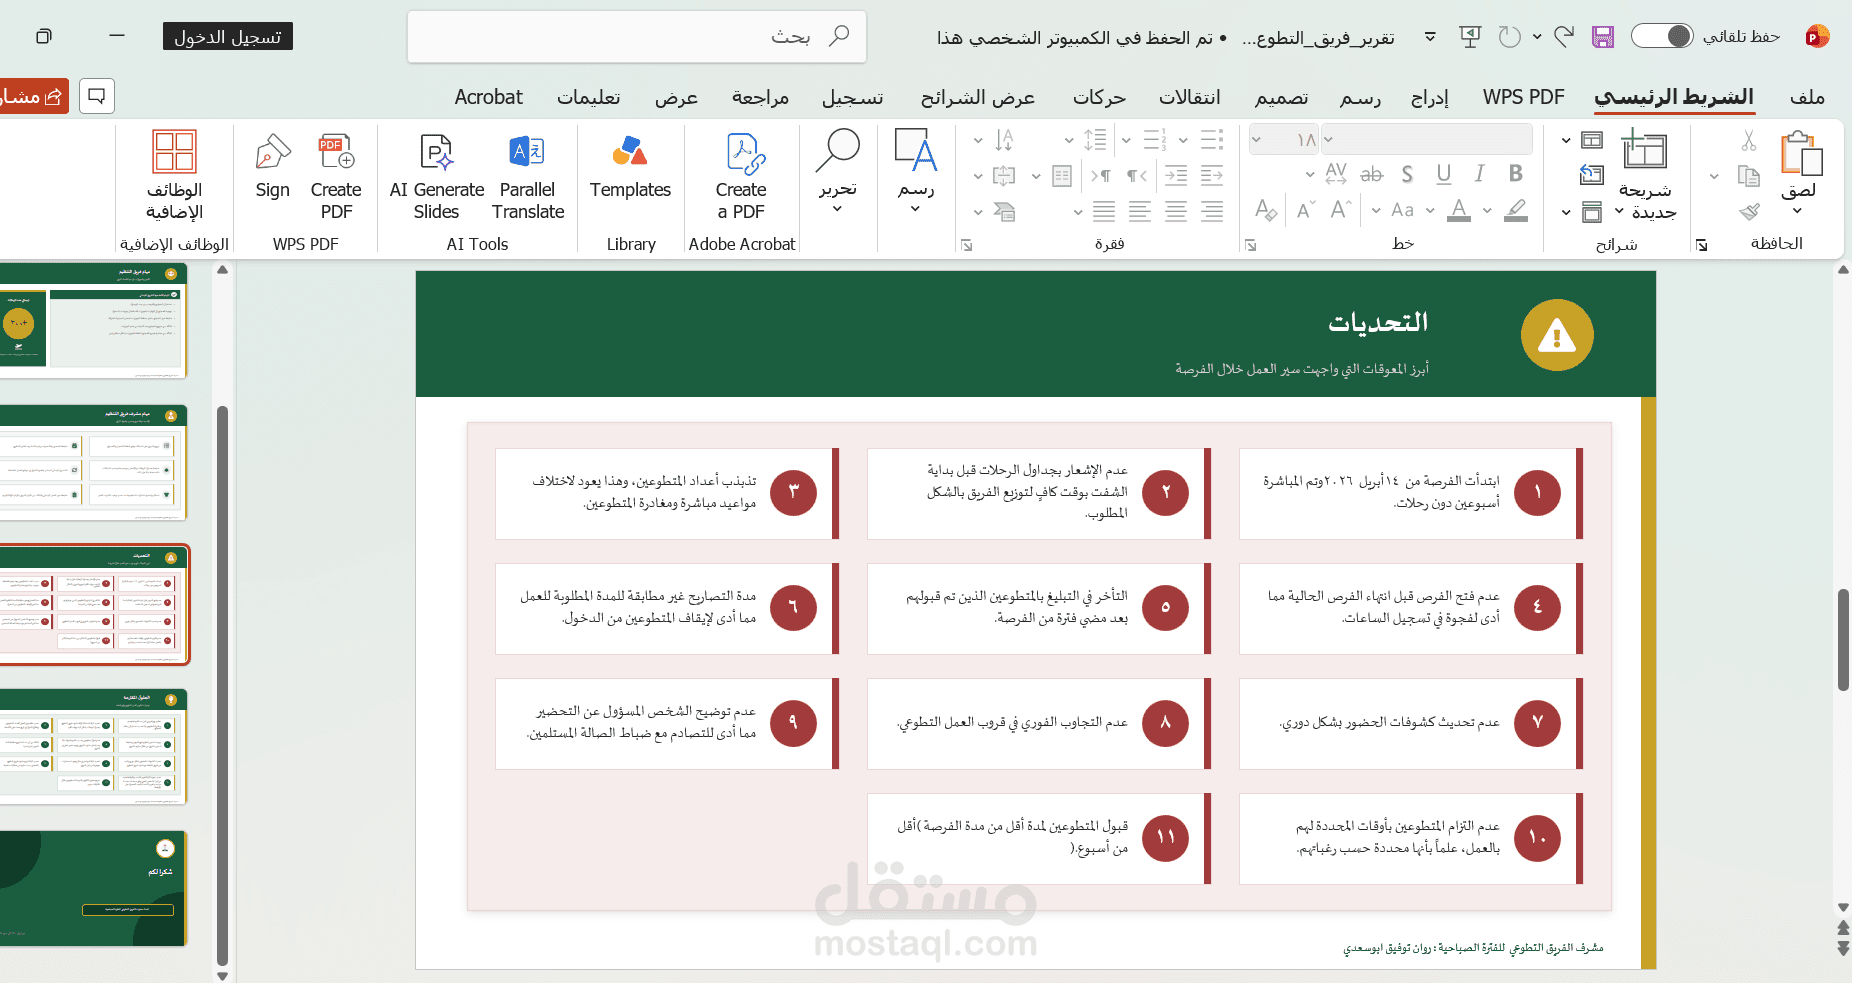Click the Convert to SmartArt icon

point(1004,211)
